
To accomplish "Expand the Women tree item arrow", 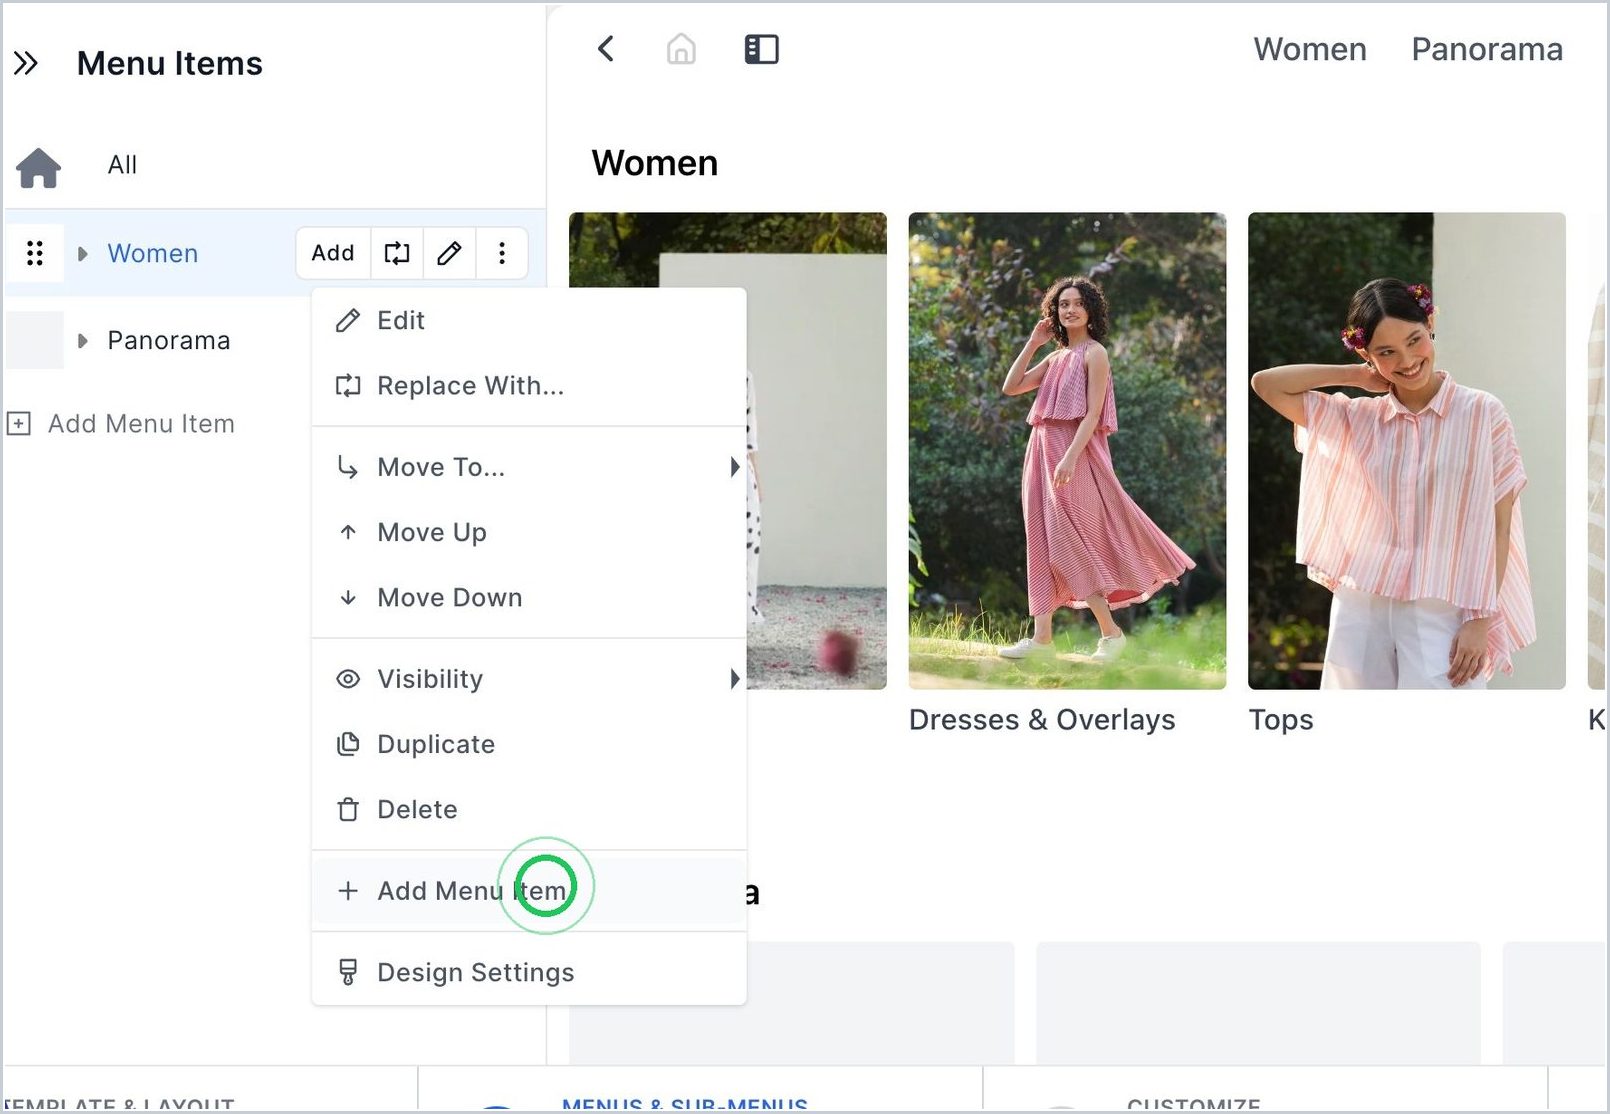I will (x=83, y=254).
